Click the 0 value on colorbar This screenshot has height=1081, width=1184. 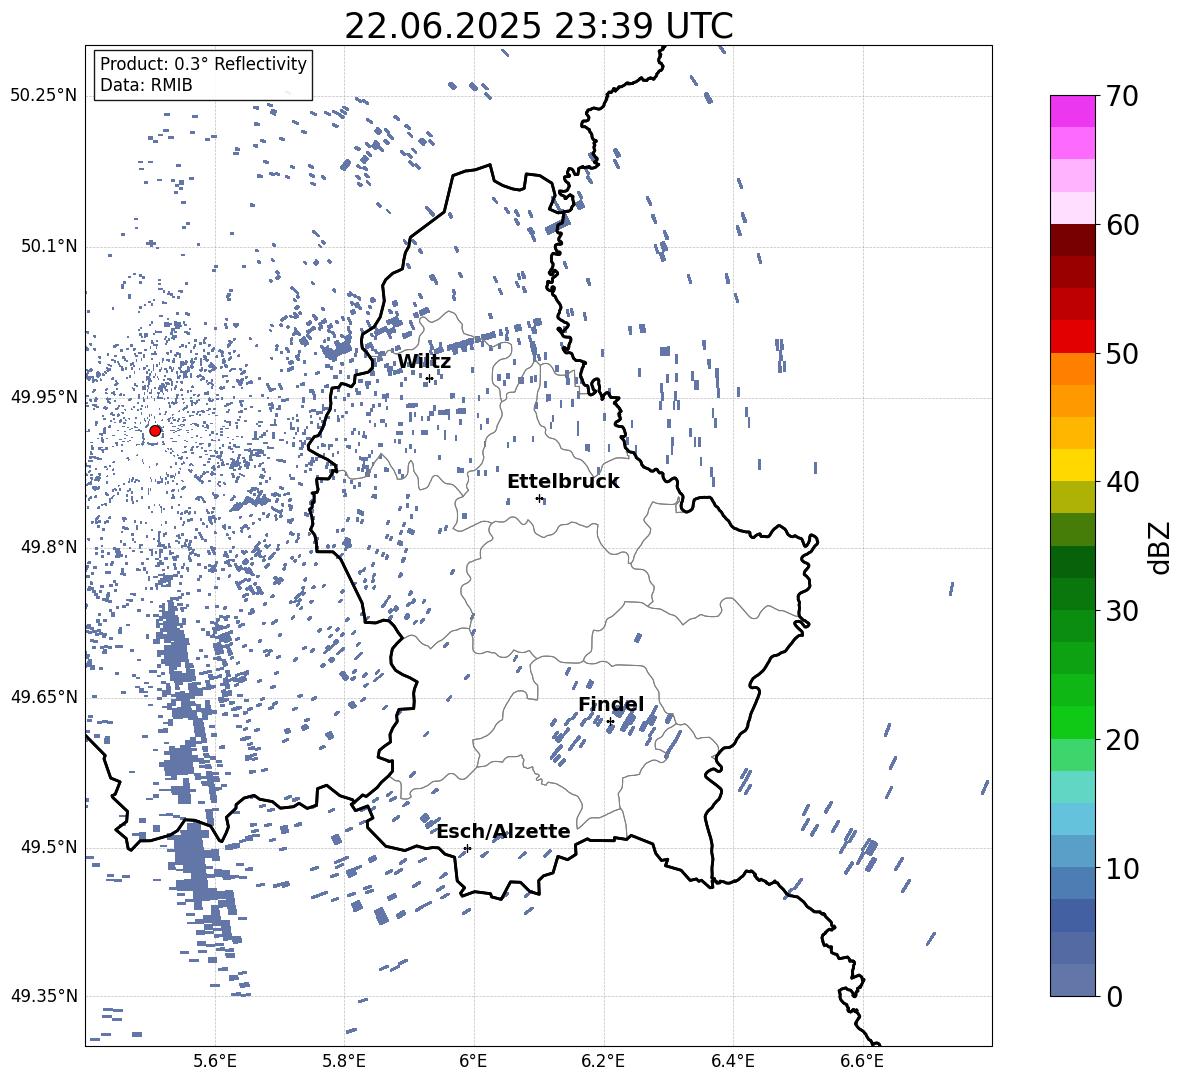[x=1114, y=996]
